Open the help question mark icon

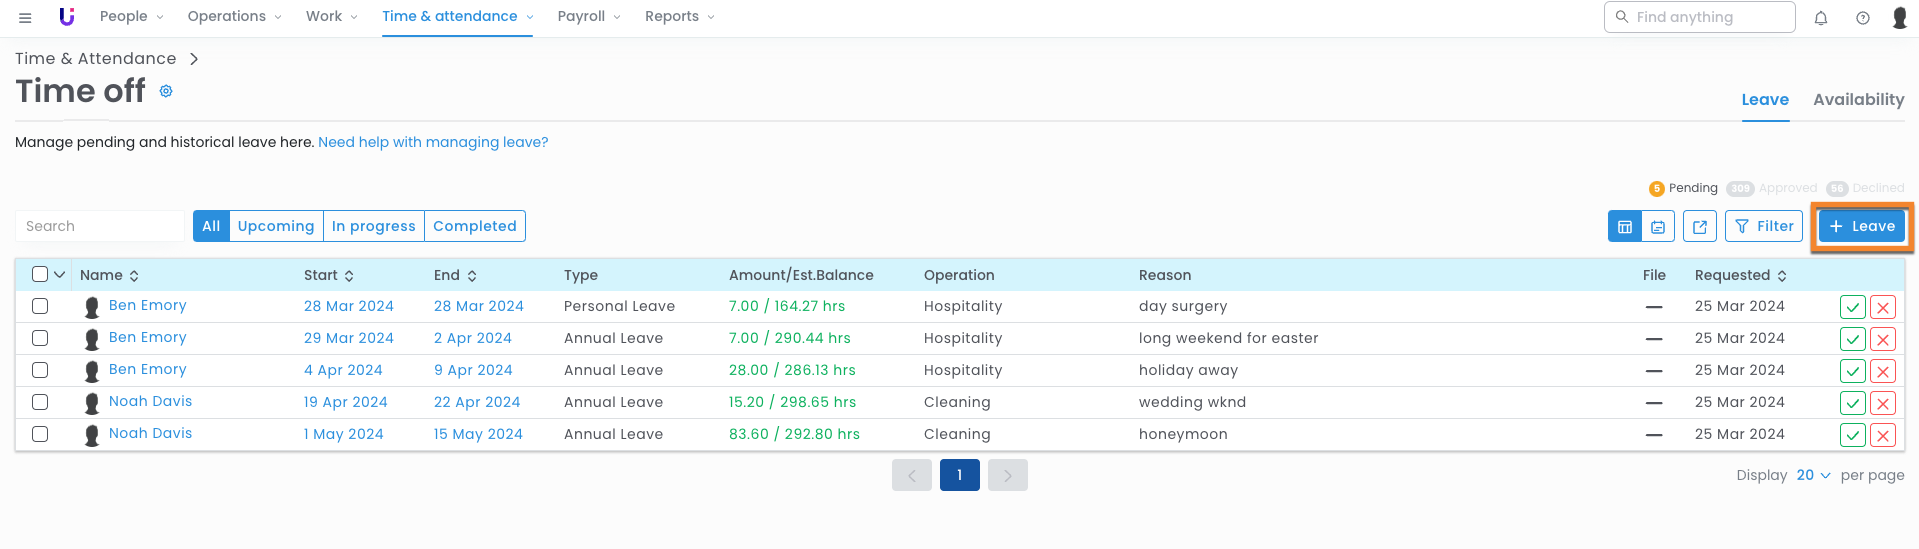(1862, 18)
